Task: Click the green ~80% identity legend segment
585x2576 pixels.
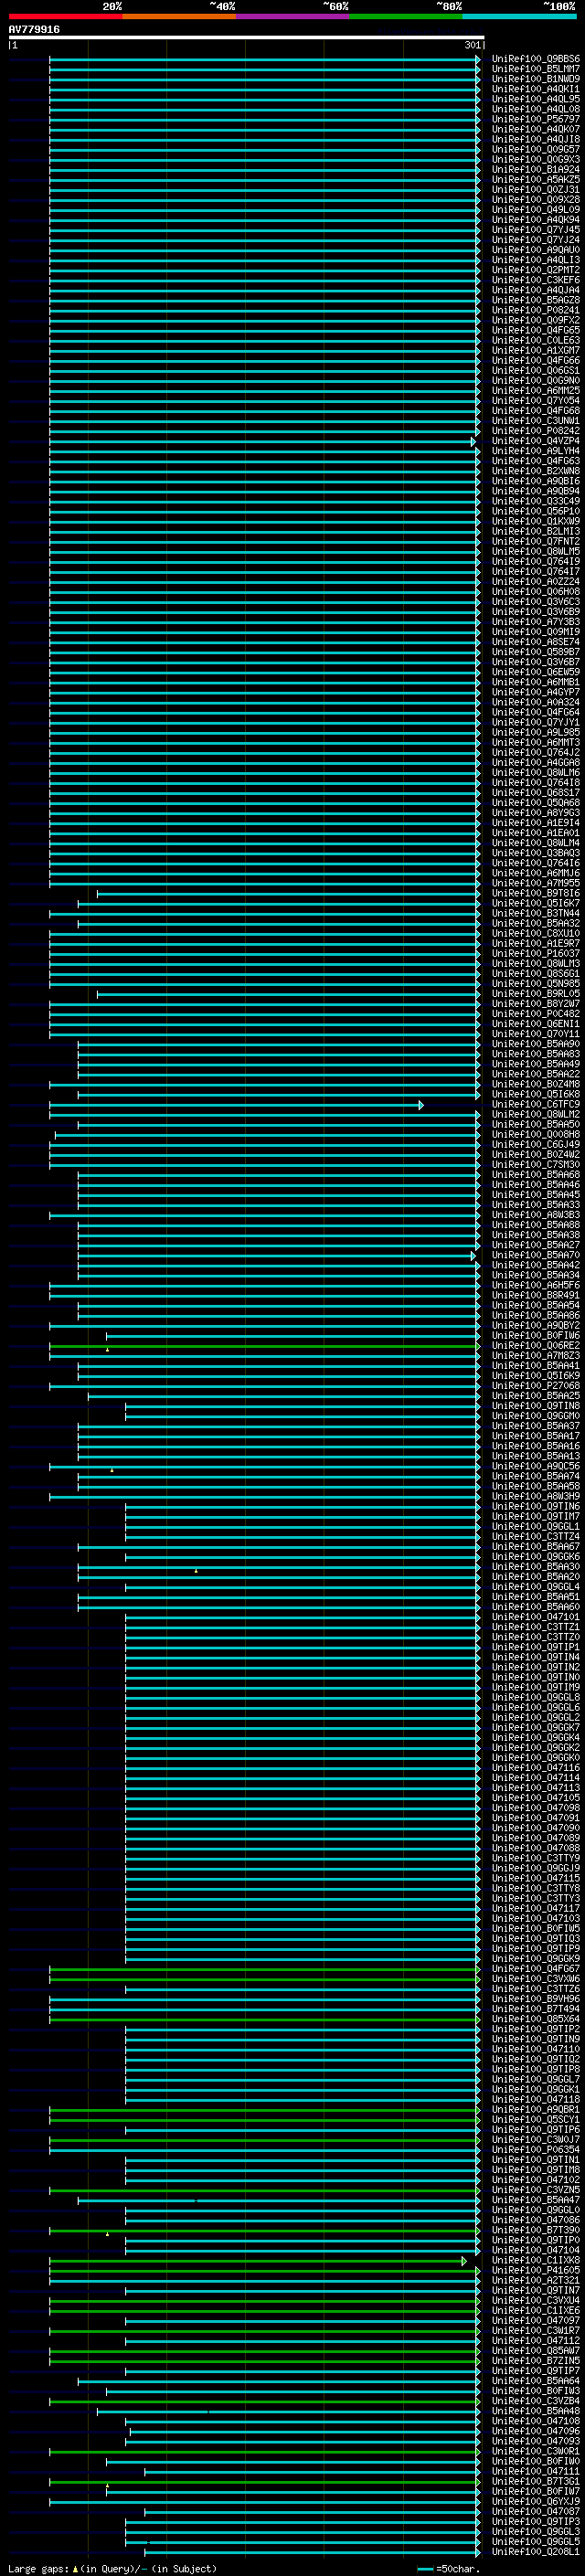Action: pyautogui.click(x=406, y=16)
